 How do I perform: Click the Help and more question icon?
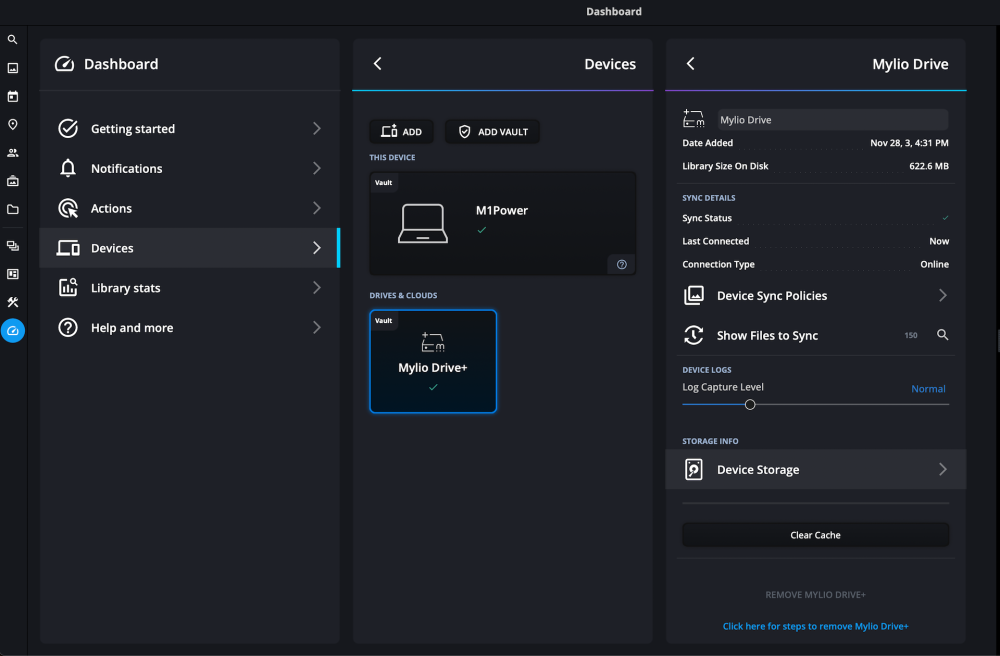(x=68, y=328)
